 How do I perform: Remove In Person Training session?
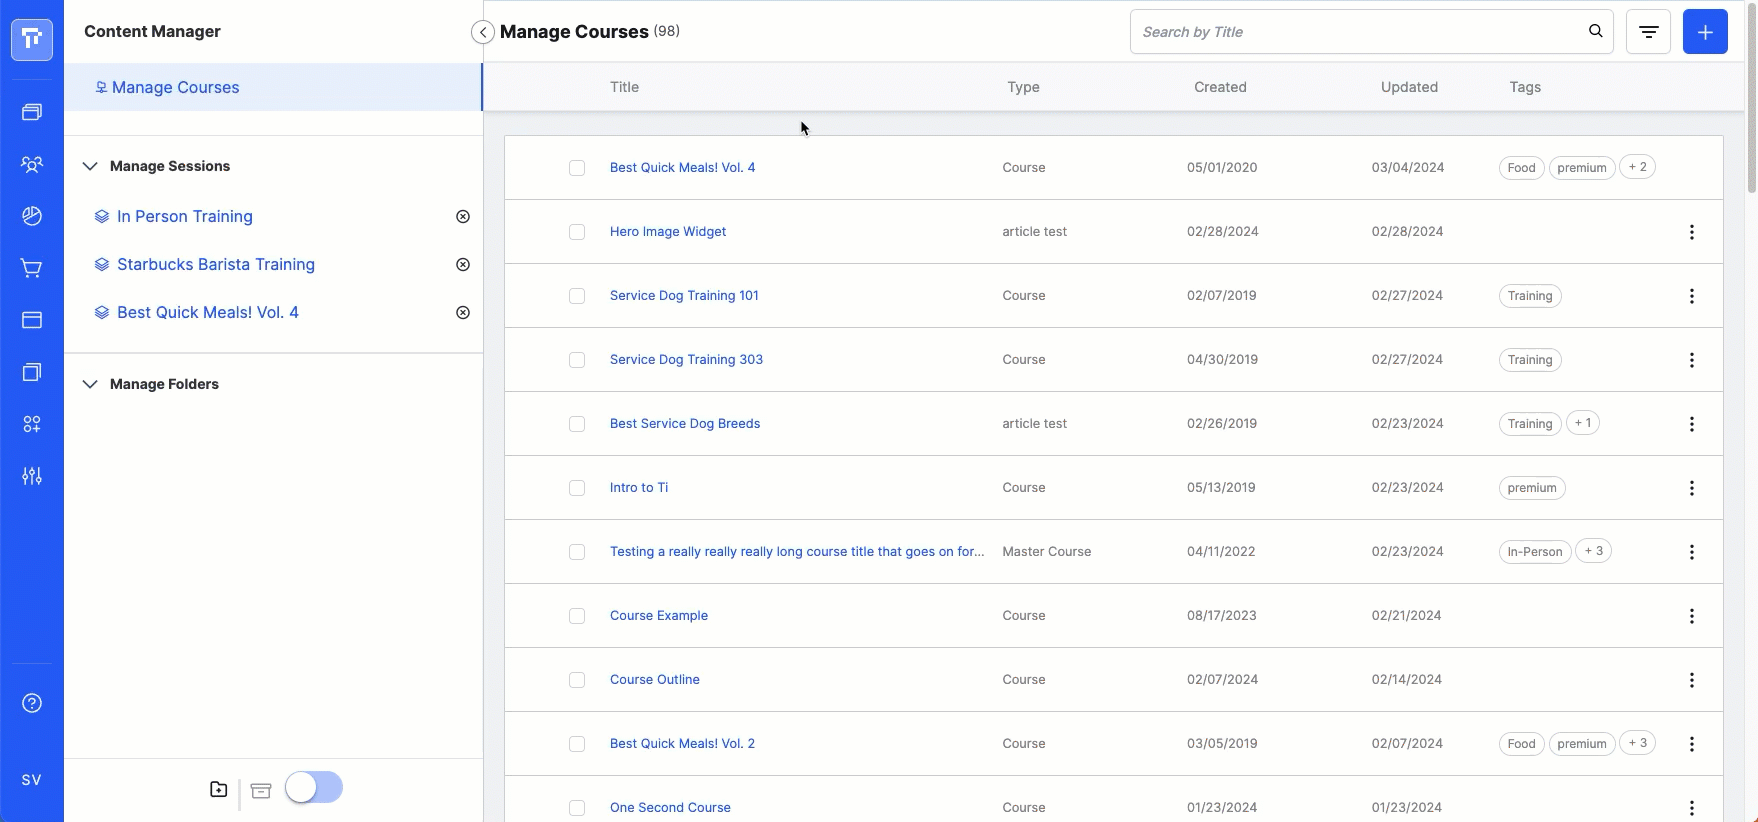click(463, 216)
